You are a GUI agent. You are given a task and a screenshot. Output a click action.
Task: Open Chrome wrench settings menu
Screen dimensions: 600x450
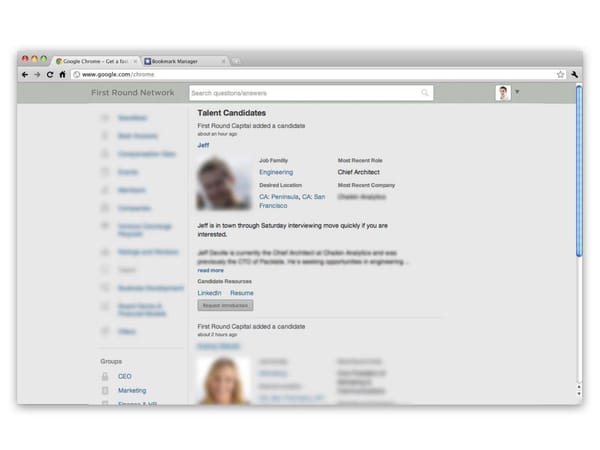(575, 75)
